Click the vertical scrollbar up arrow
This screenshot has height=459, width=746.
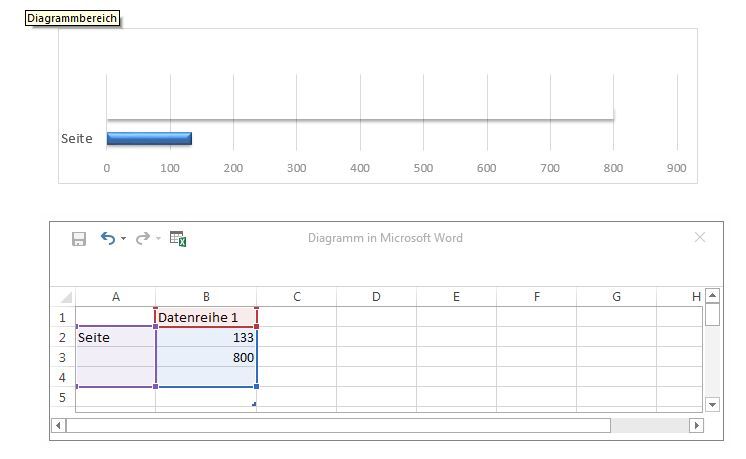712,295
